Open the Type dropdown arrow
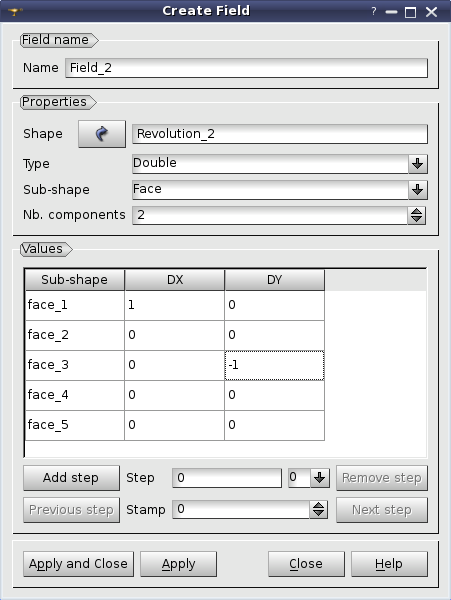Viewport: 451px width, 600px height. point(417,164)
